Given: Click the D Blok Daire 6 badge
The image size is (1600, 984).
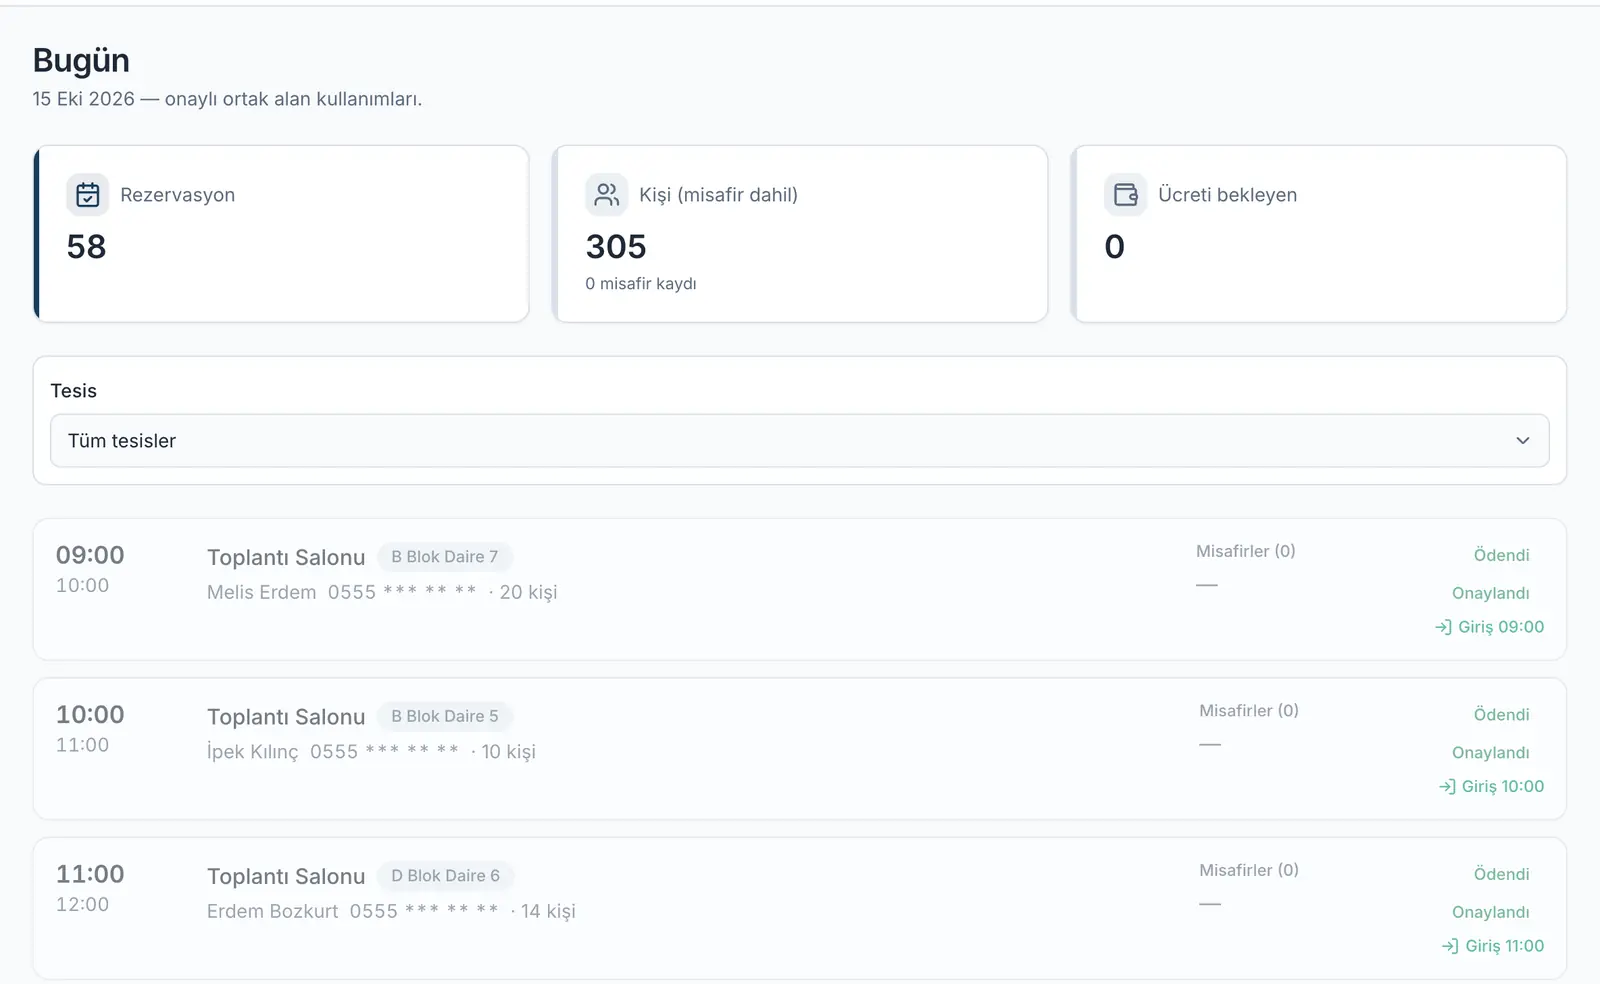Looking at the screenshot, I should 445,876.
